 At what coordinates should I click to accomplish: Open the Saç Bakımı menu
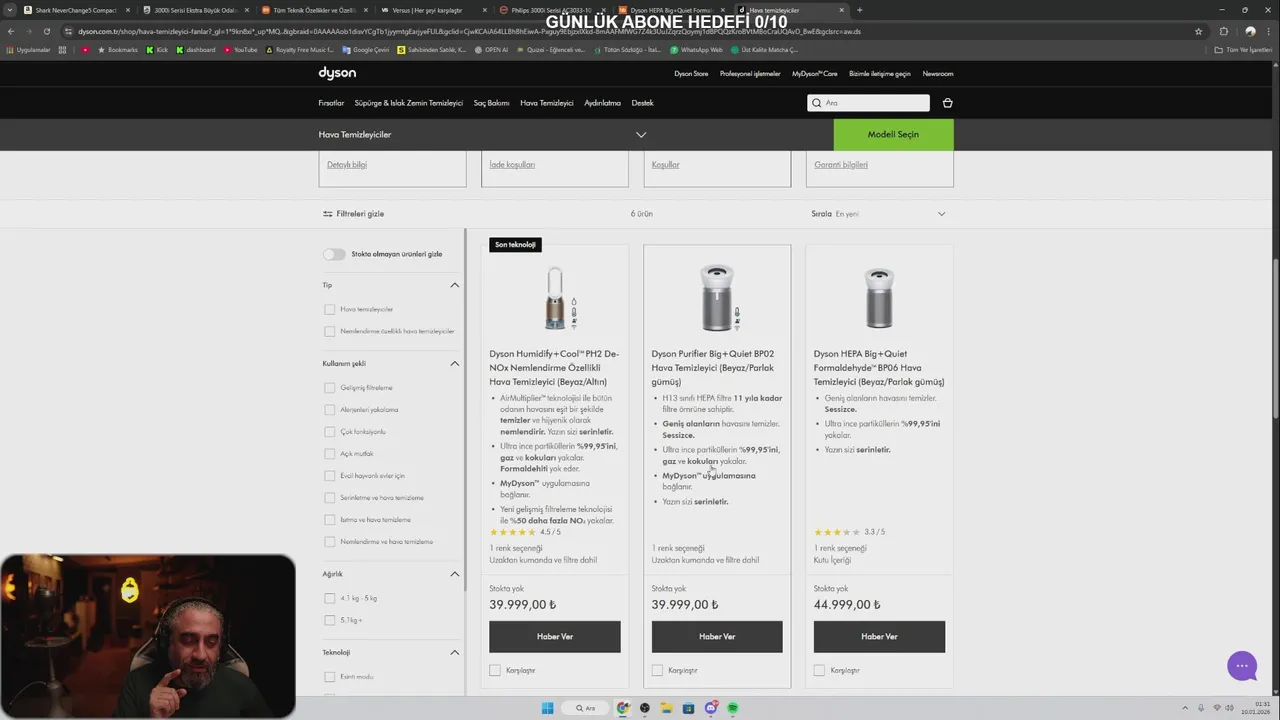coord(491,103)
